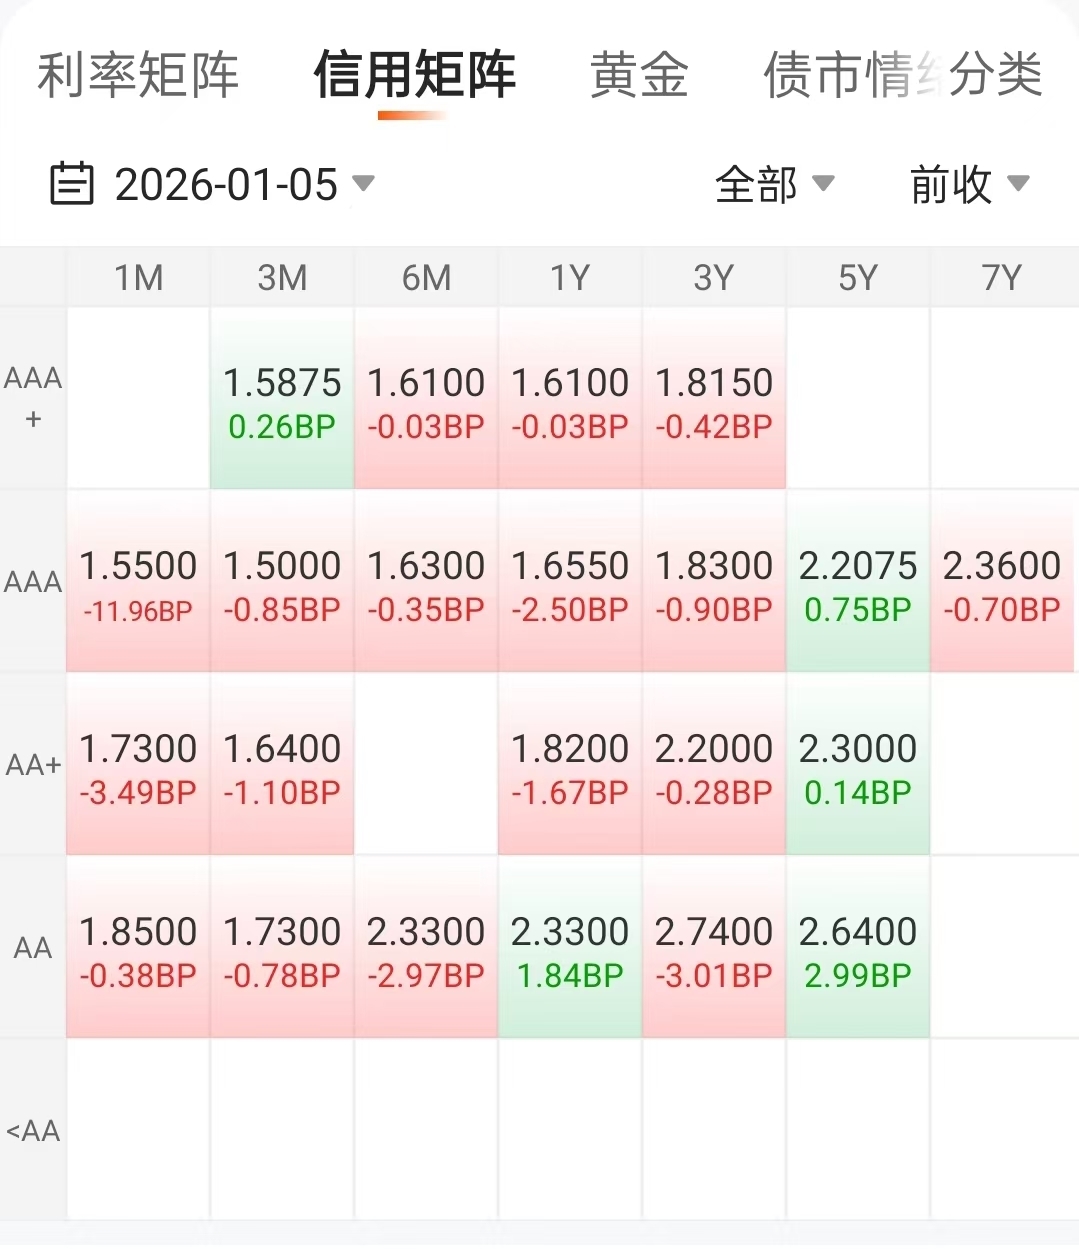The image size is (1079, 1249).
Task: Click the AA 5Y cell showing 2.6400
Action: coord(858,949)
